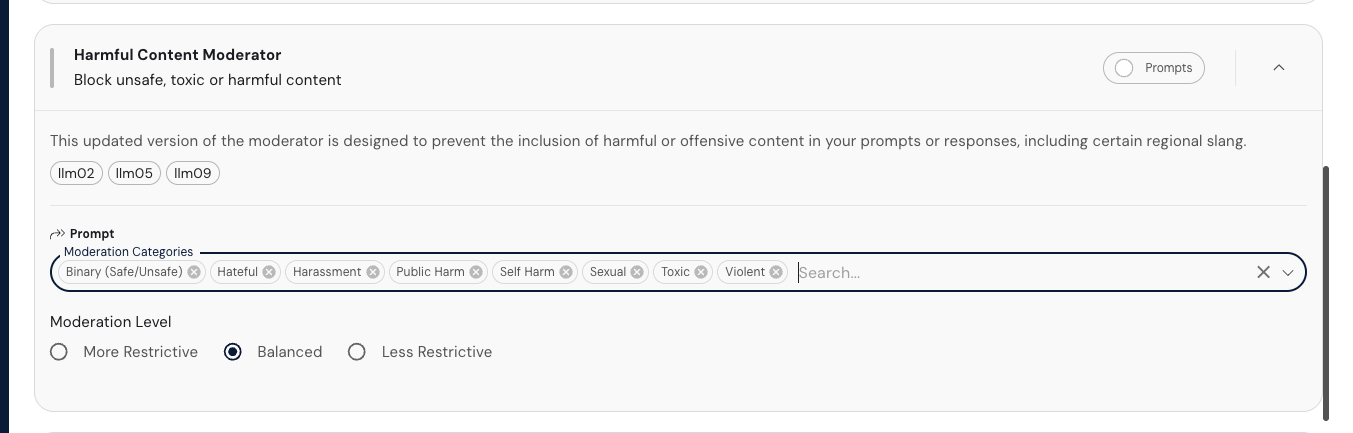Remove the Binary (Safe/Unsafe) category chip

(x=194, y=272)
